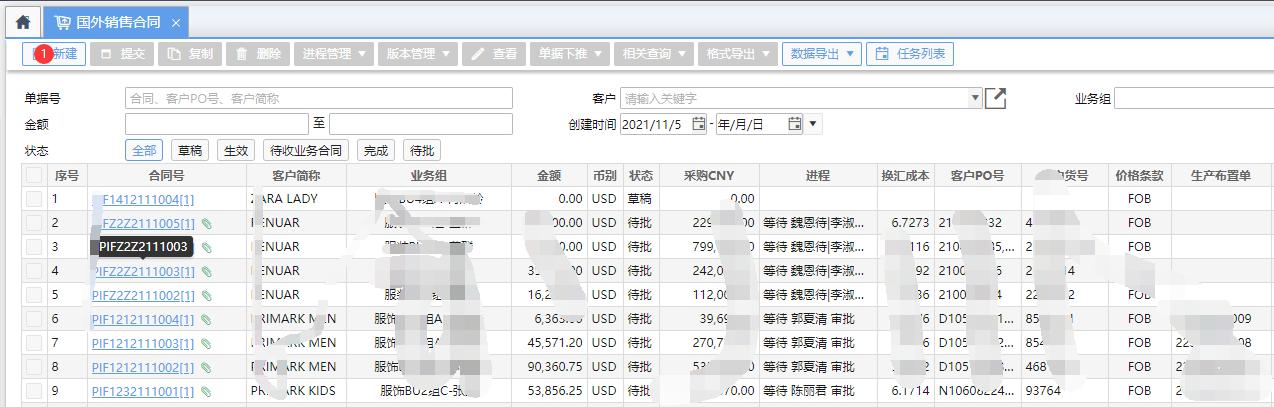Screen dimensions: 1274x407
Task: Click paperclip attachment icon for PIF1212111003[1]
Action: (x=206, y=343)
